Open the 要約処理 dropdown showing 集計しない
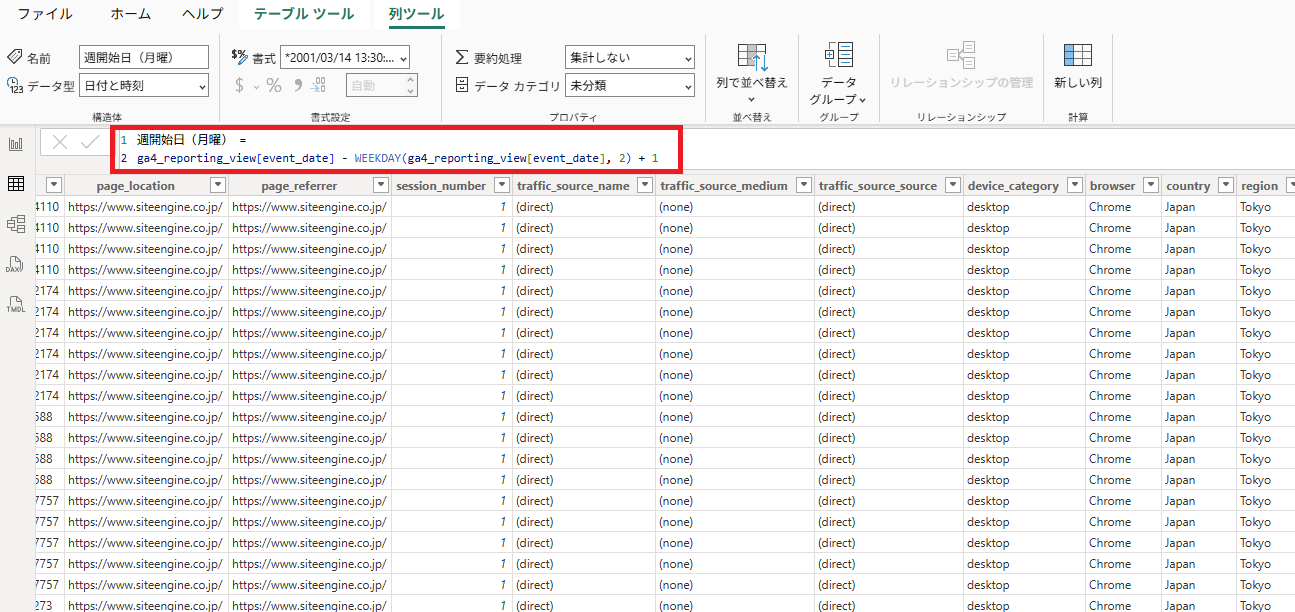 click(630, 58)
